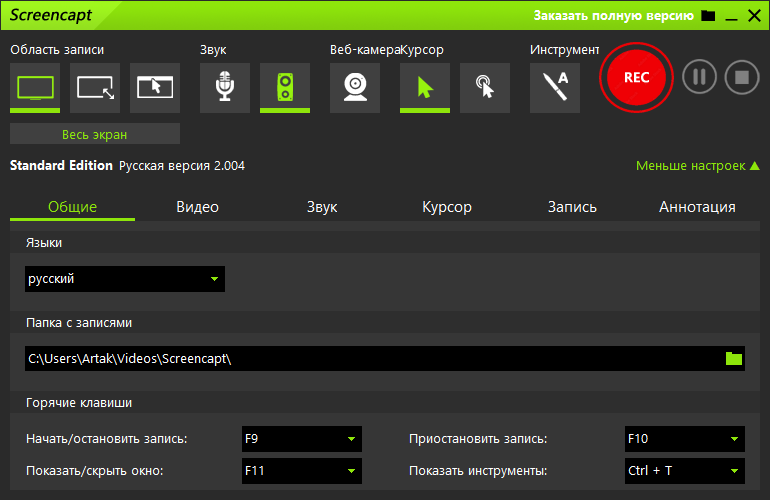
Task: Toggle cursor click effect icon
Action: pos(485,87)
